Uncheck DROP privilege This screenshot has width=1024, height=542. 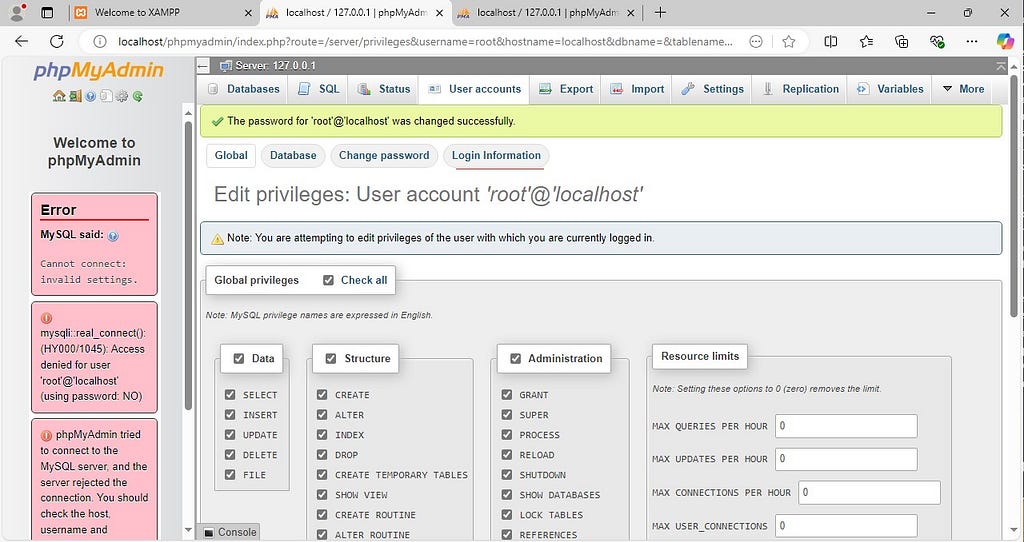(322, 454)
